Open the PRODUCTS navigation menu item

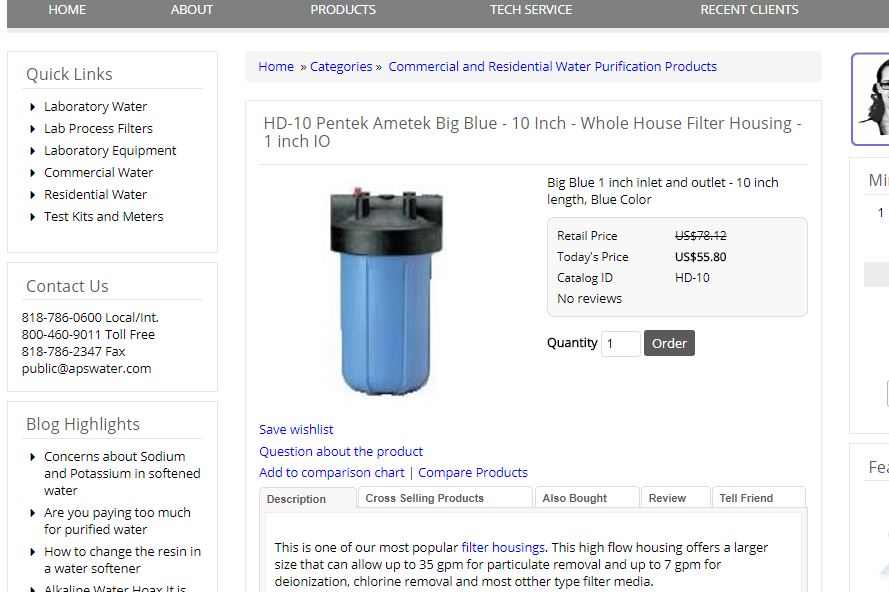343,10
